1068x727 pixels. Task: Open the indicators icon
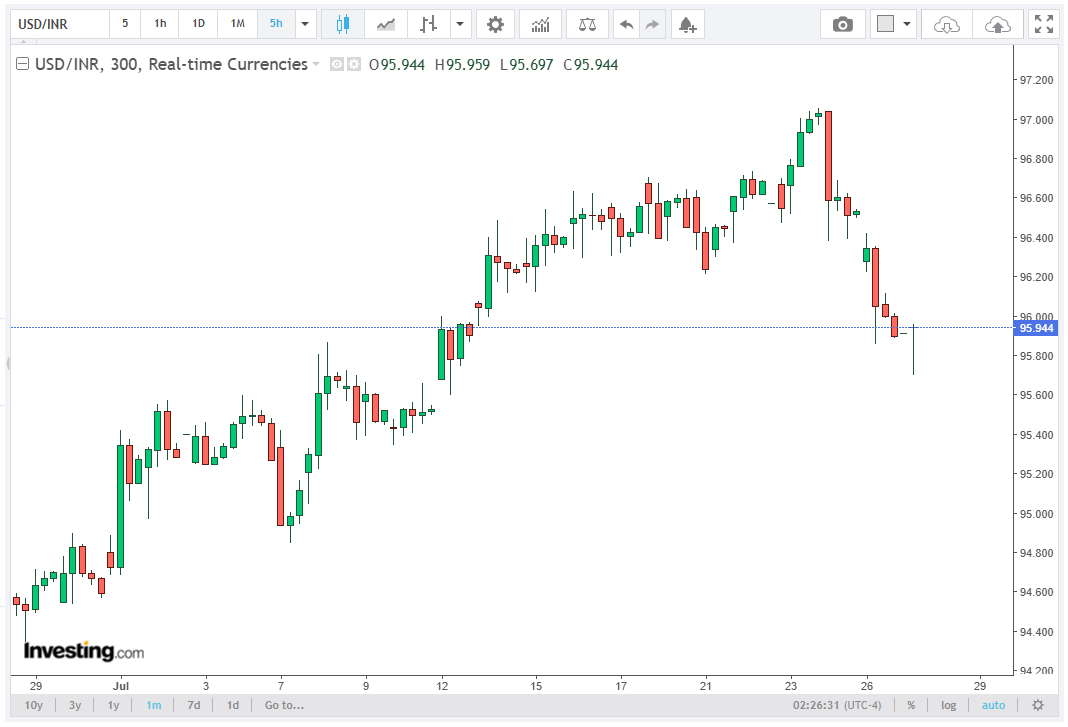point(540,25)
